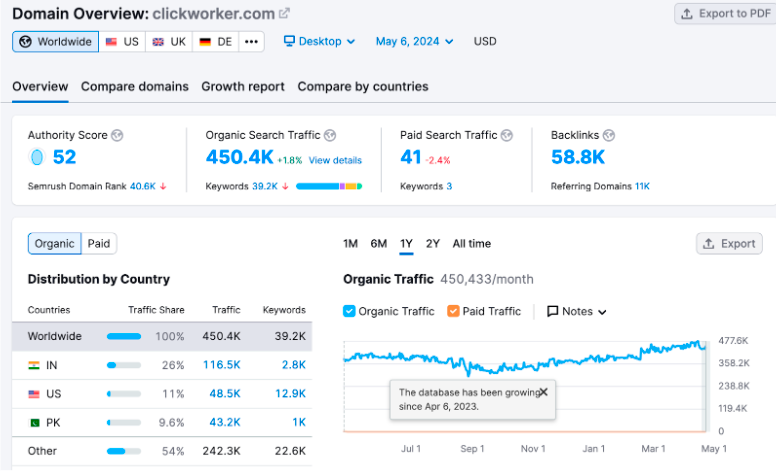776x471 pixels.
Task: Open the Overview tab
Action: (x=40, y=87)
